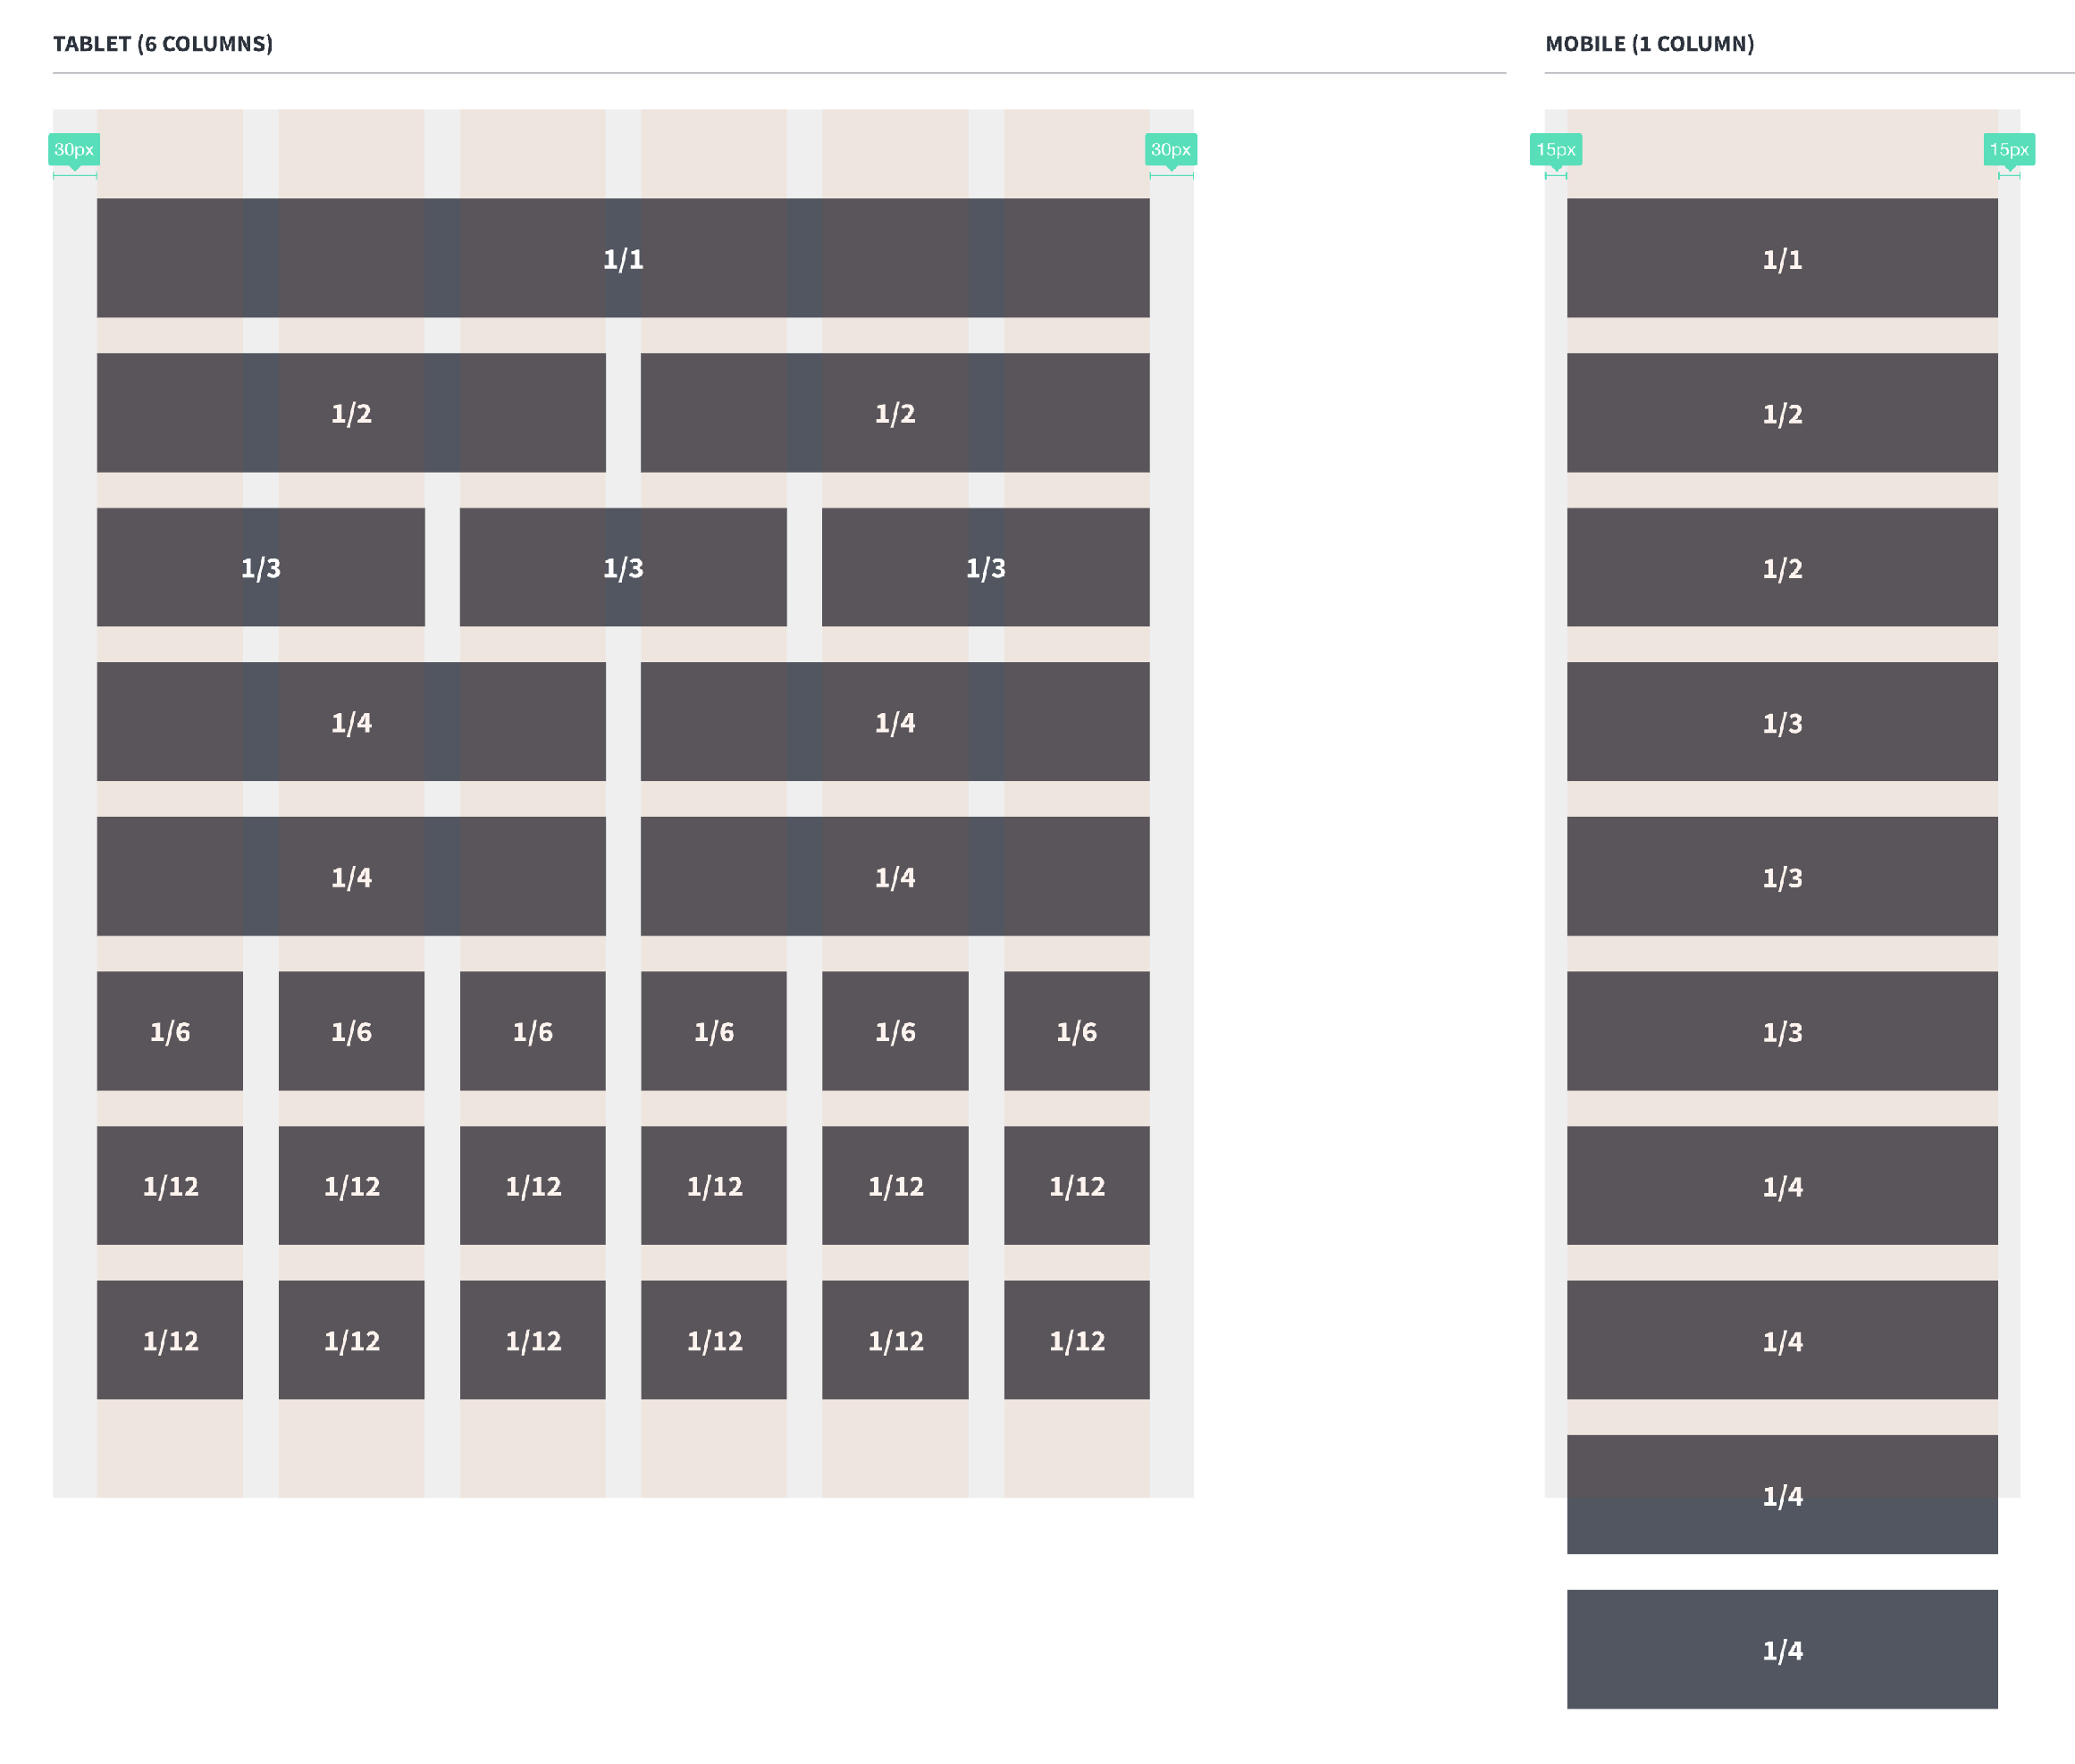Click the second-row right 1/4 tablet block
2075x1764 pixels.
click(895, 877)
